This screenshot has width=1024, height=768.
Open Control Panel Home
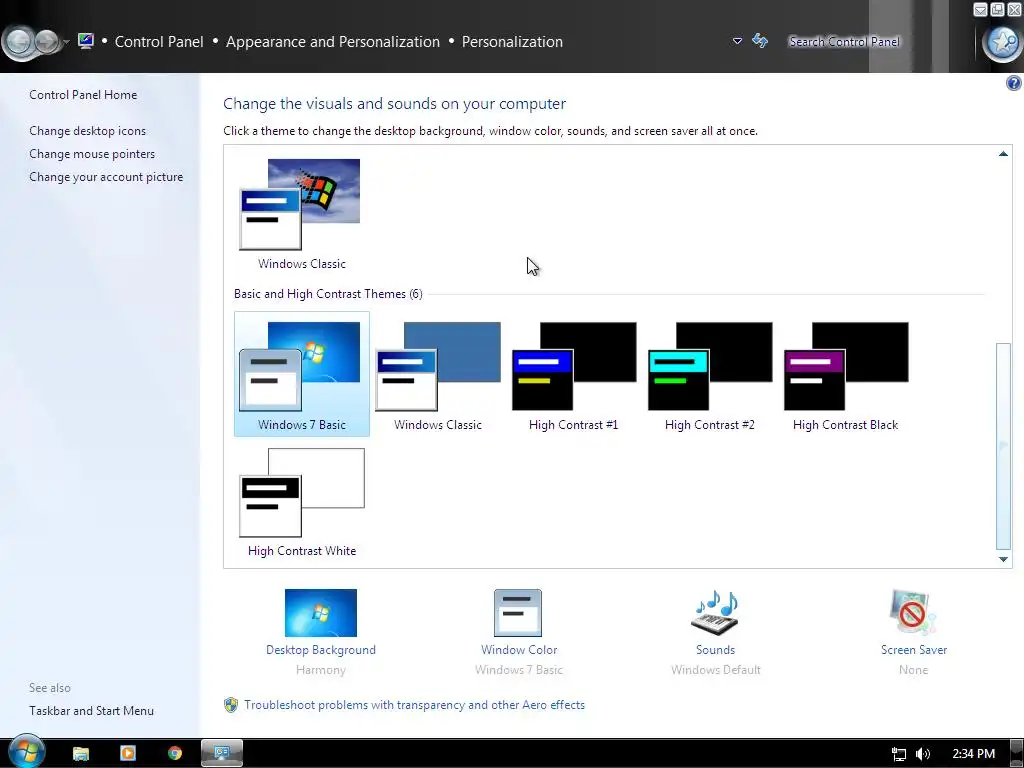(83, 95)
